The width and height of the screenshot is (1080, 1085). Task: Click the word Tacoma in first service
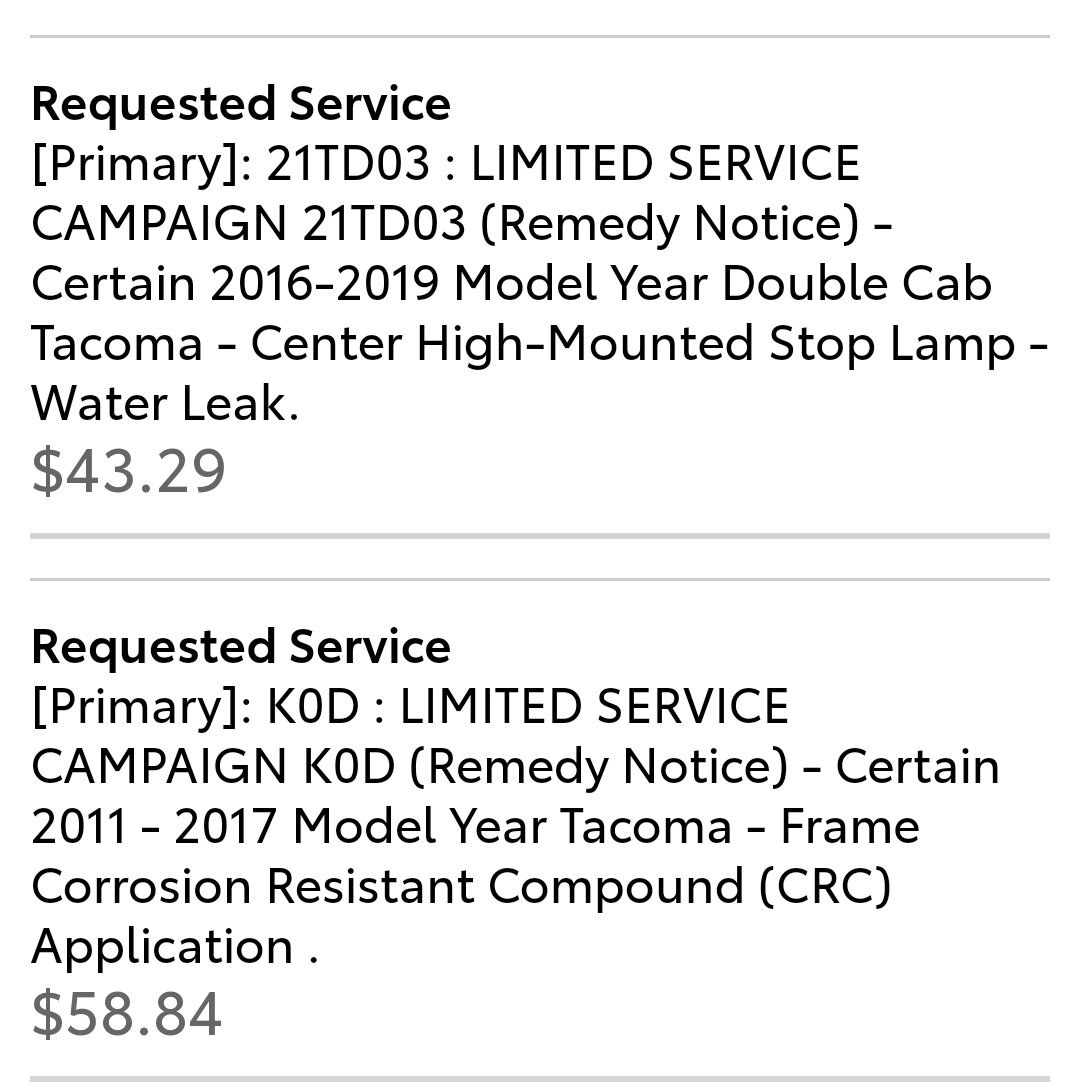point(117,344)
